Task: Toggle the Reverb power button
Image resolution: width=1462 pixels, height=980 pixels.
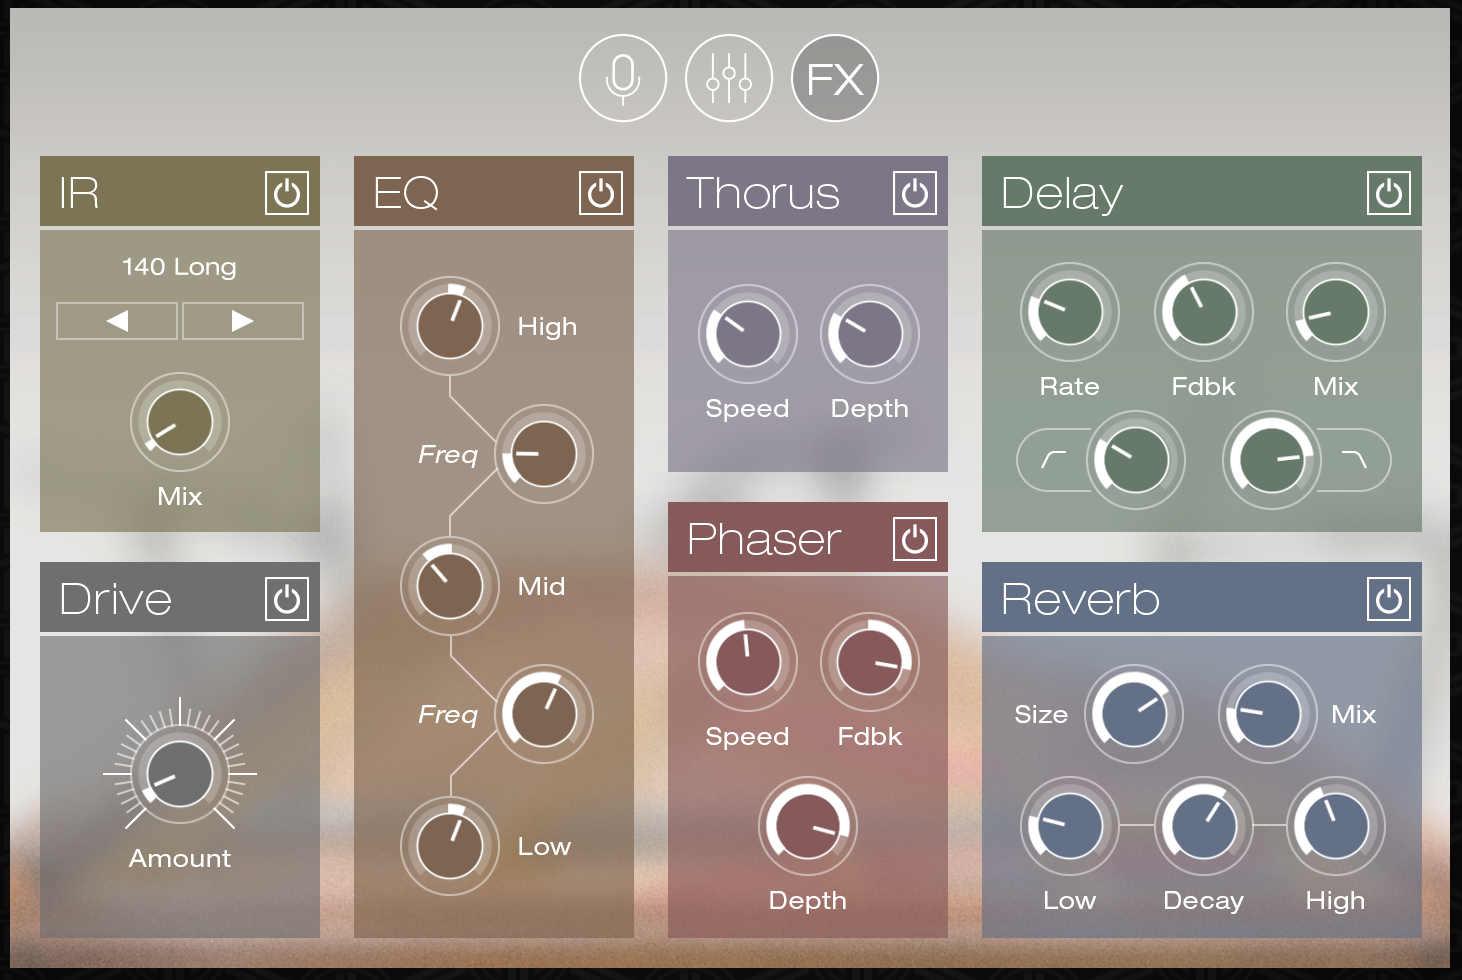Action: coord(1389,599)
